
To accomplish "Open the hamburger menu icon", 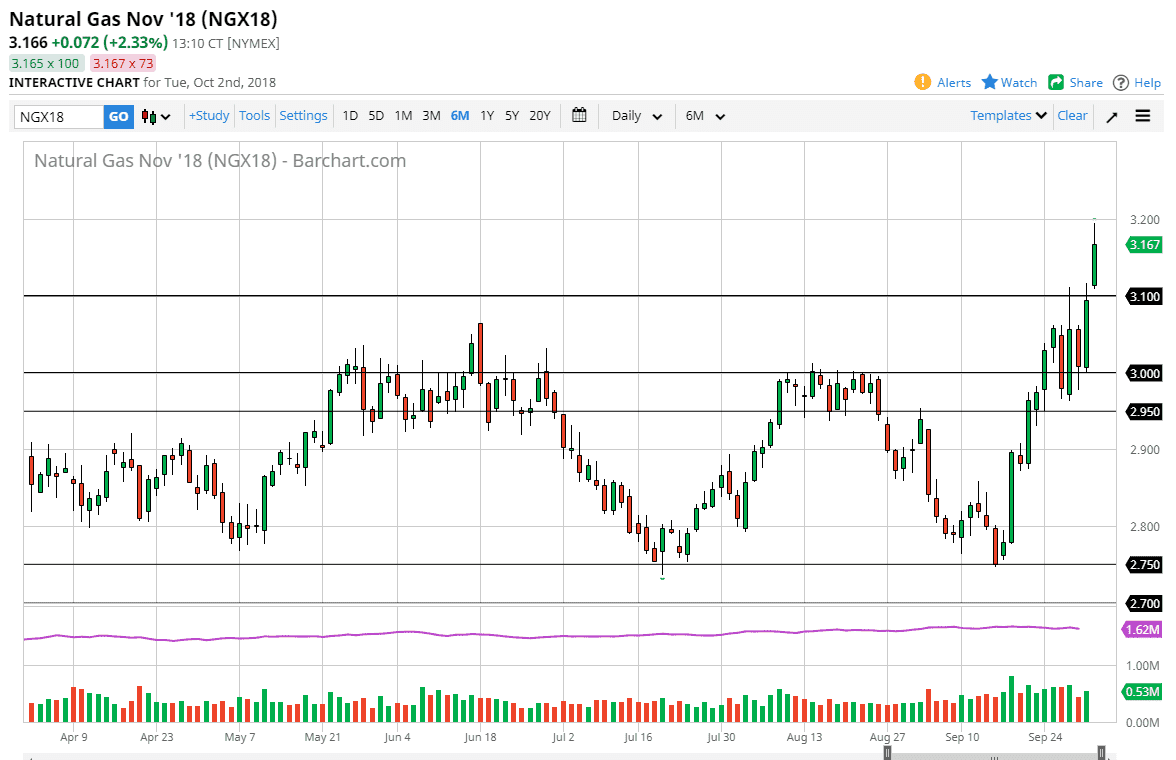I will pyautogui.click(x=1142, y=116).
